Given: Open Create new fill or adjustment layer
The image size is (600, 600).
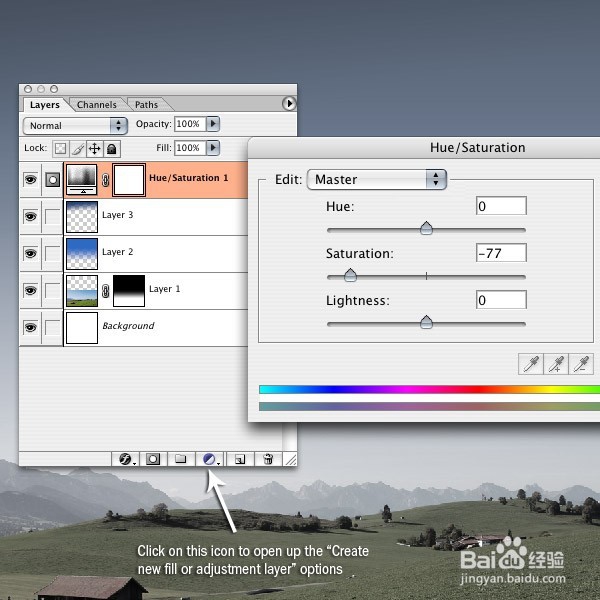Looking at the screenshot, I should (x=210, y=459).
